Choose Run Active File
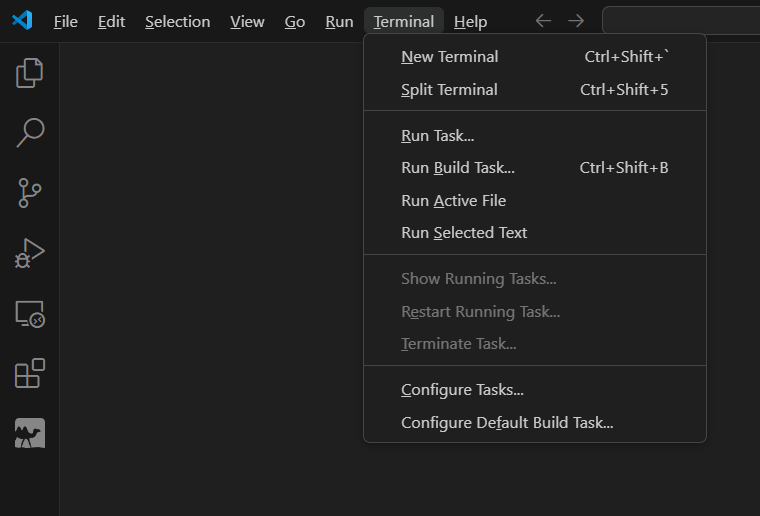760x516 pixels. (x=453, y=201)
